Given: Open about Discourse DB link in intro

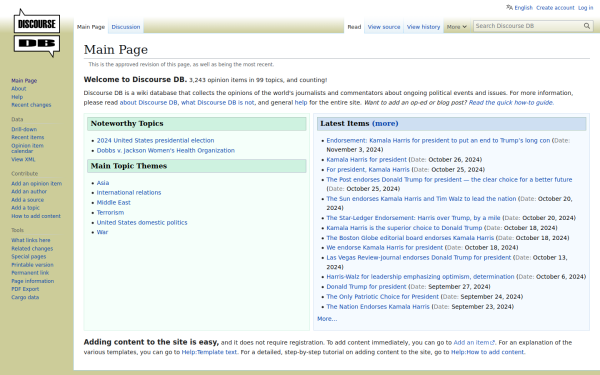Looking at the screenshot, I should (148, 103).
